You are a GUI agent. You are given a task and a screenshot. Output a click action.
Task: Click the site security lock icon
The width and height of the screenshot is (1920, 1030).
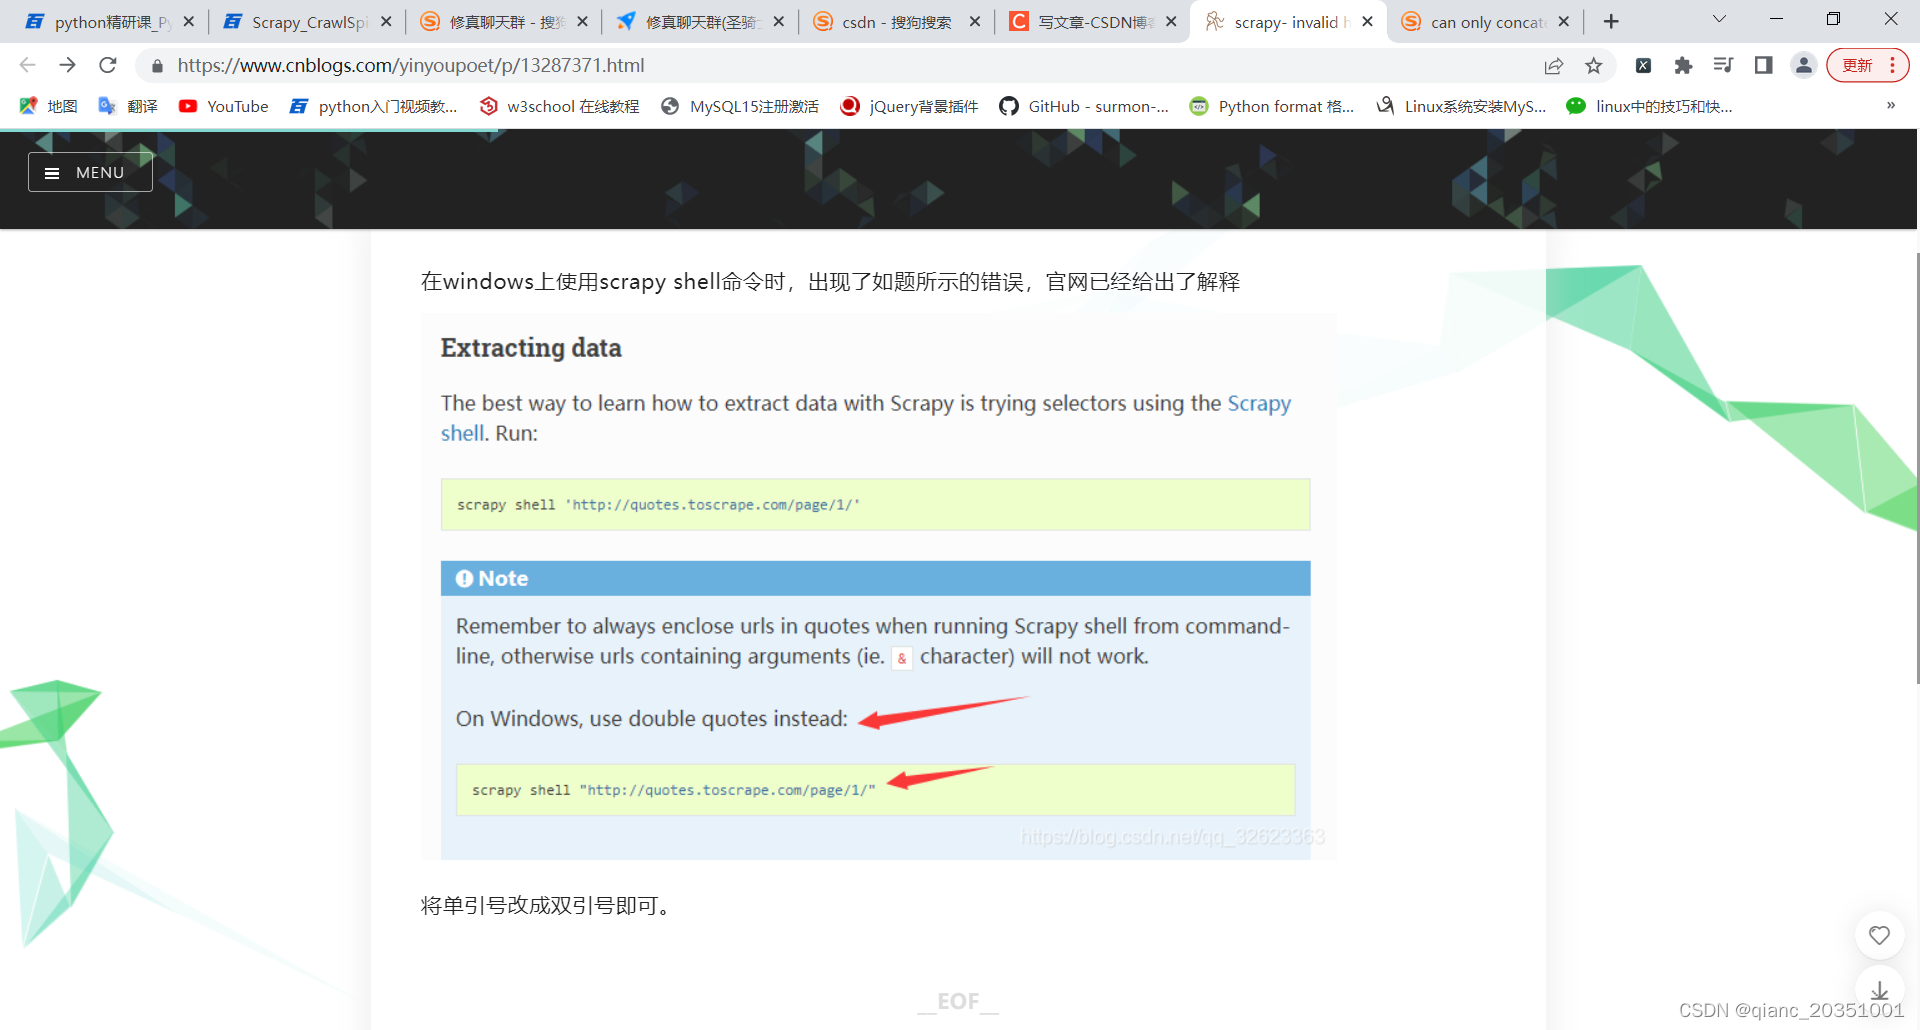[157, 65]
